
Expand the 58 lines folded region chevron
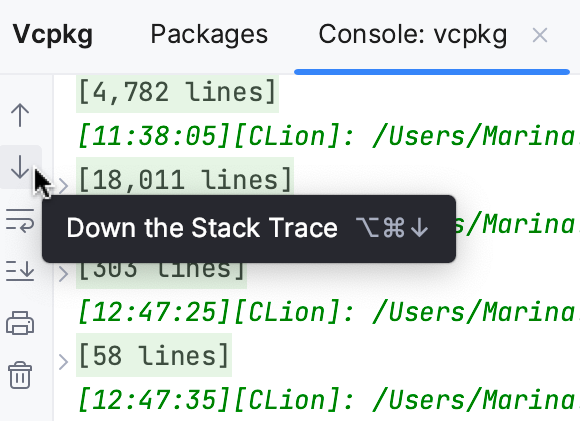coord(64,362)
